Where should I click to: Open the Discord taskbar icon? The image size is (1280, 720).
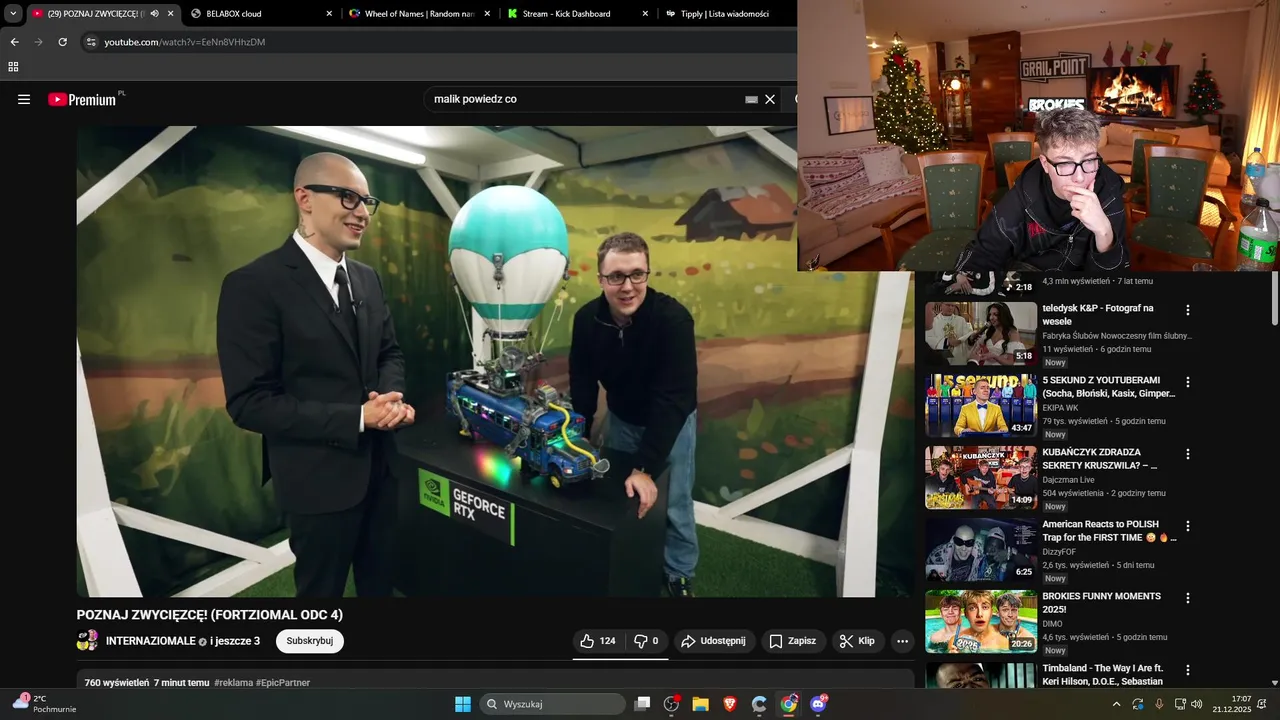pos(819,704)
